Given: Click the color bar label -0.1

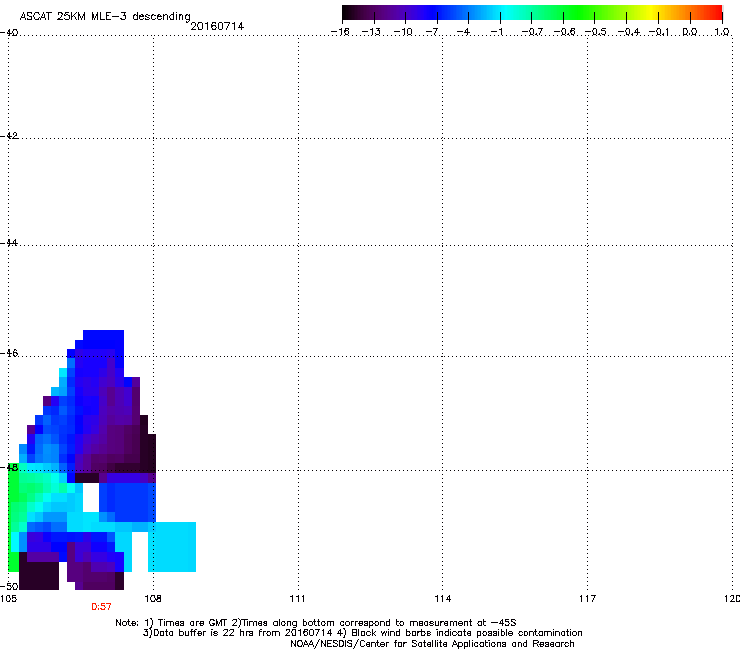Looking at the screenshot, I should (659, 32).
